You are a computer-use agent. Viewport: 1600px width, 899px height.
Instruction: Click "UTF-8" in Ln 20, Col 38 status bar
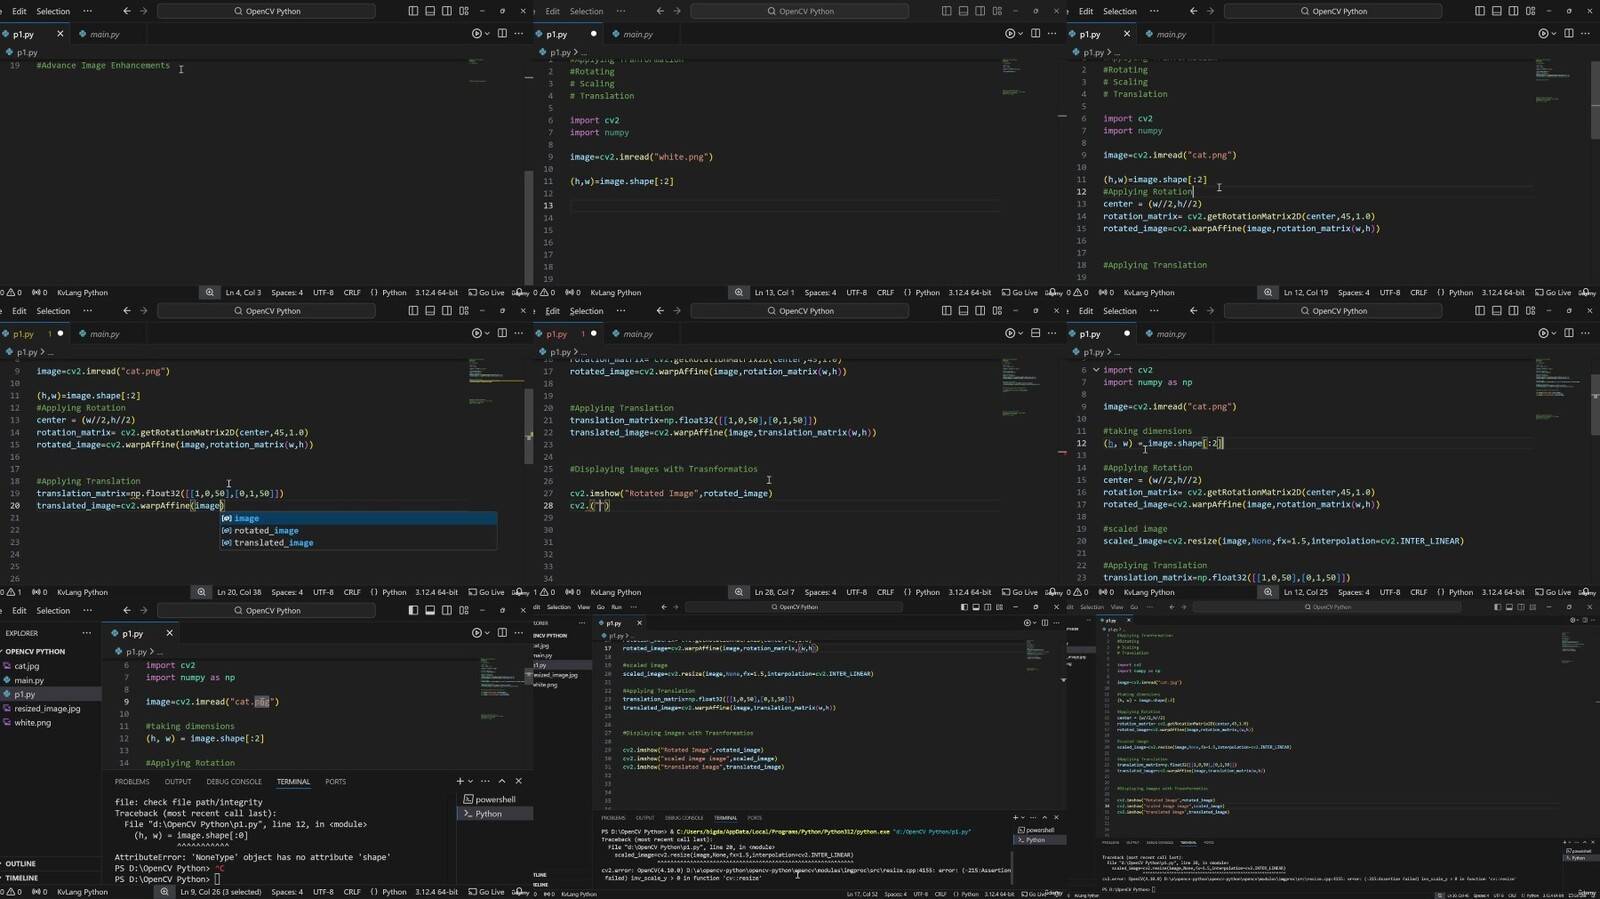click(x=323, y=592)
